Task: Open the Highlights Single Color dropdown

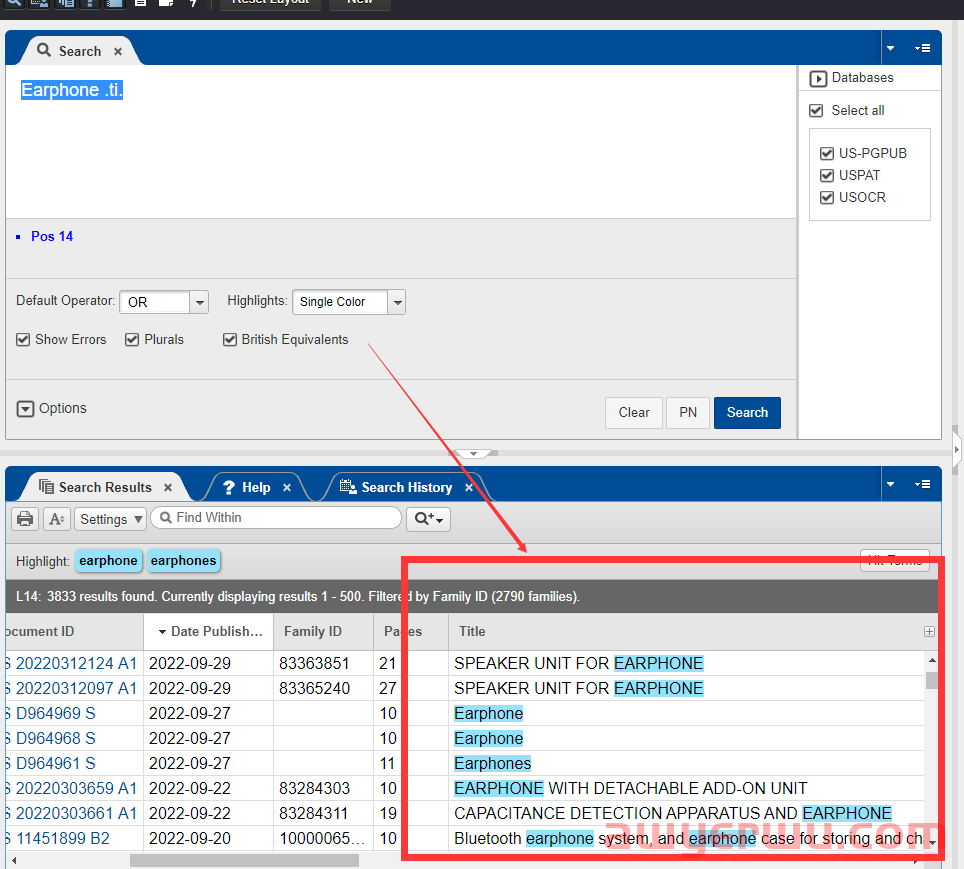Action: pyautogui.click(x=396, y=302)
